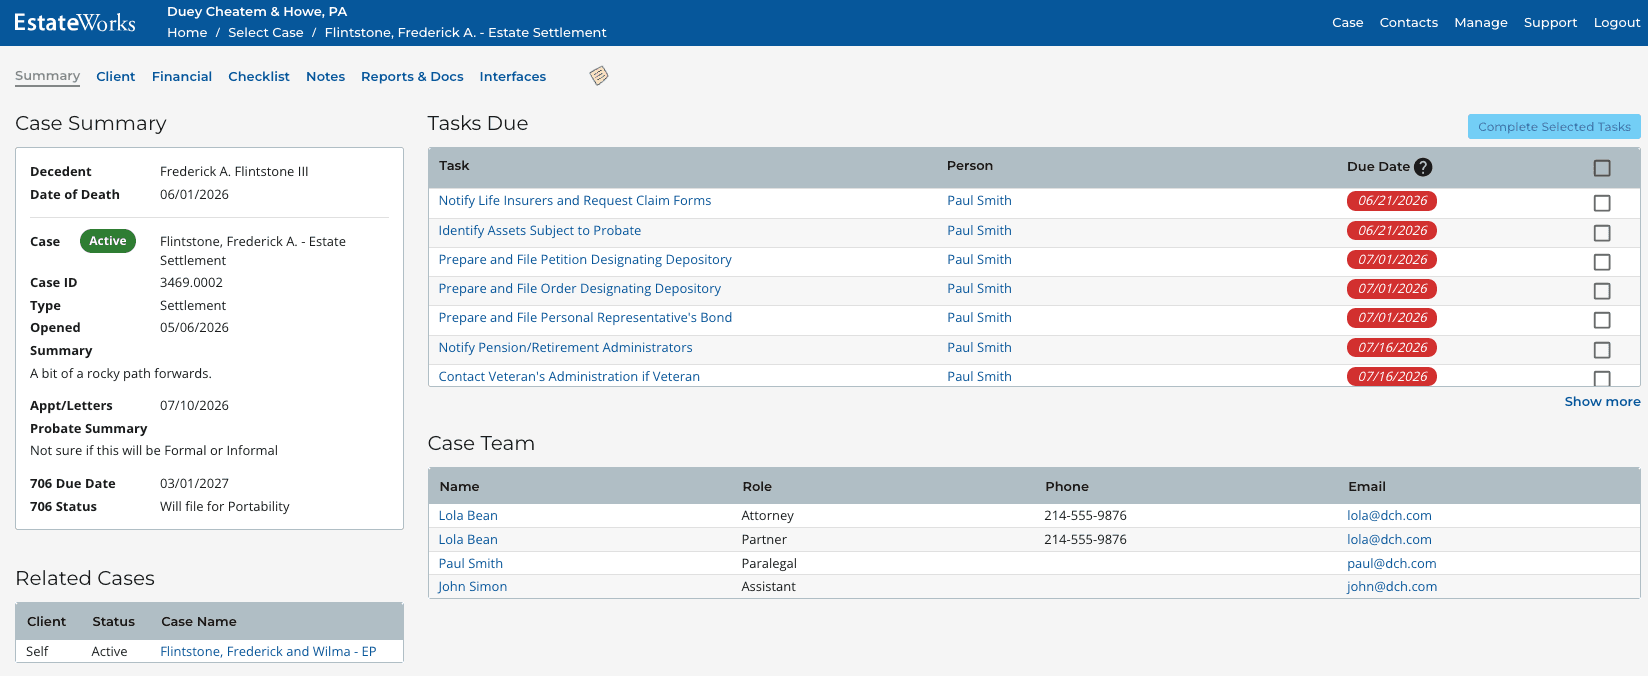Click Logout in top navigation
Image resolution: width=1648 pixels, height=676 pixels.
pos(1617,22)
